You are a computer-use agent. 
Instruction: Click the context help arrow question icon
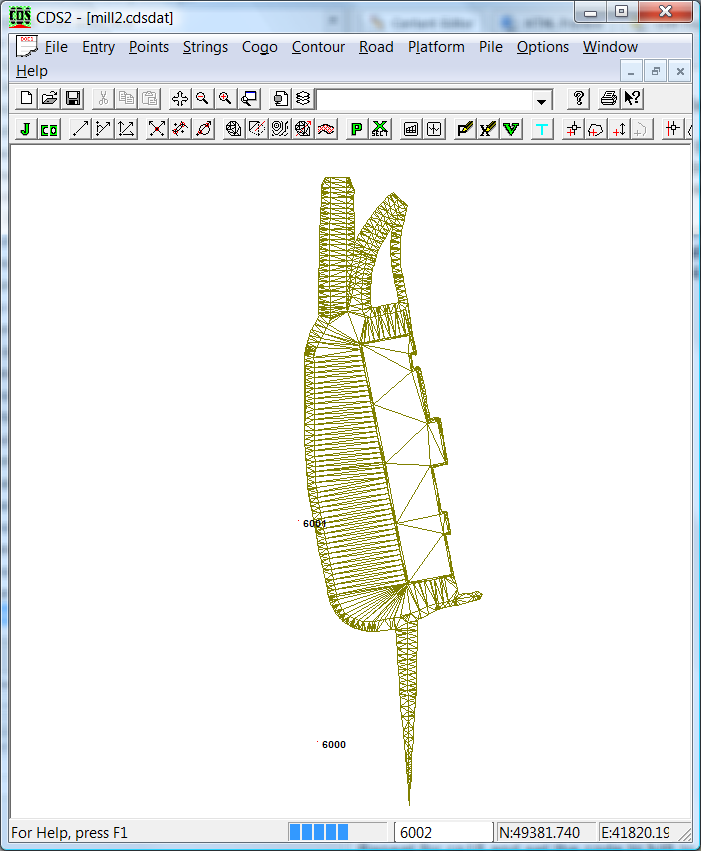coord(633,98)
